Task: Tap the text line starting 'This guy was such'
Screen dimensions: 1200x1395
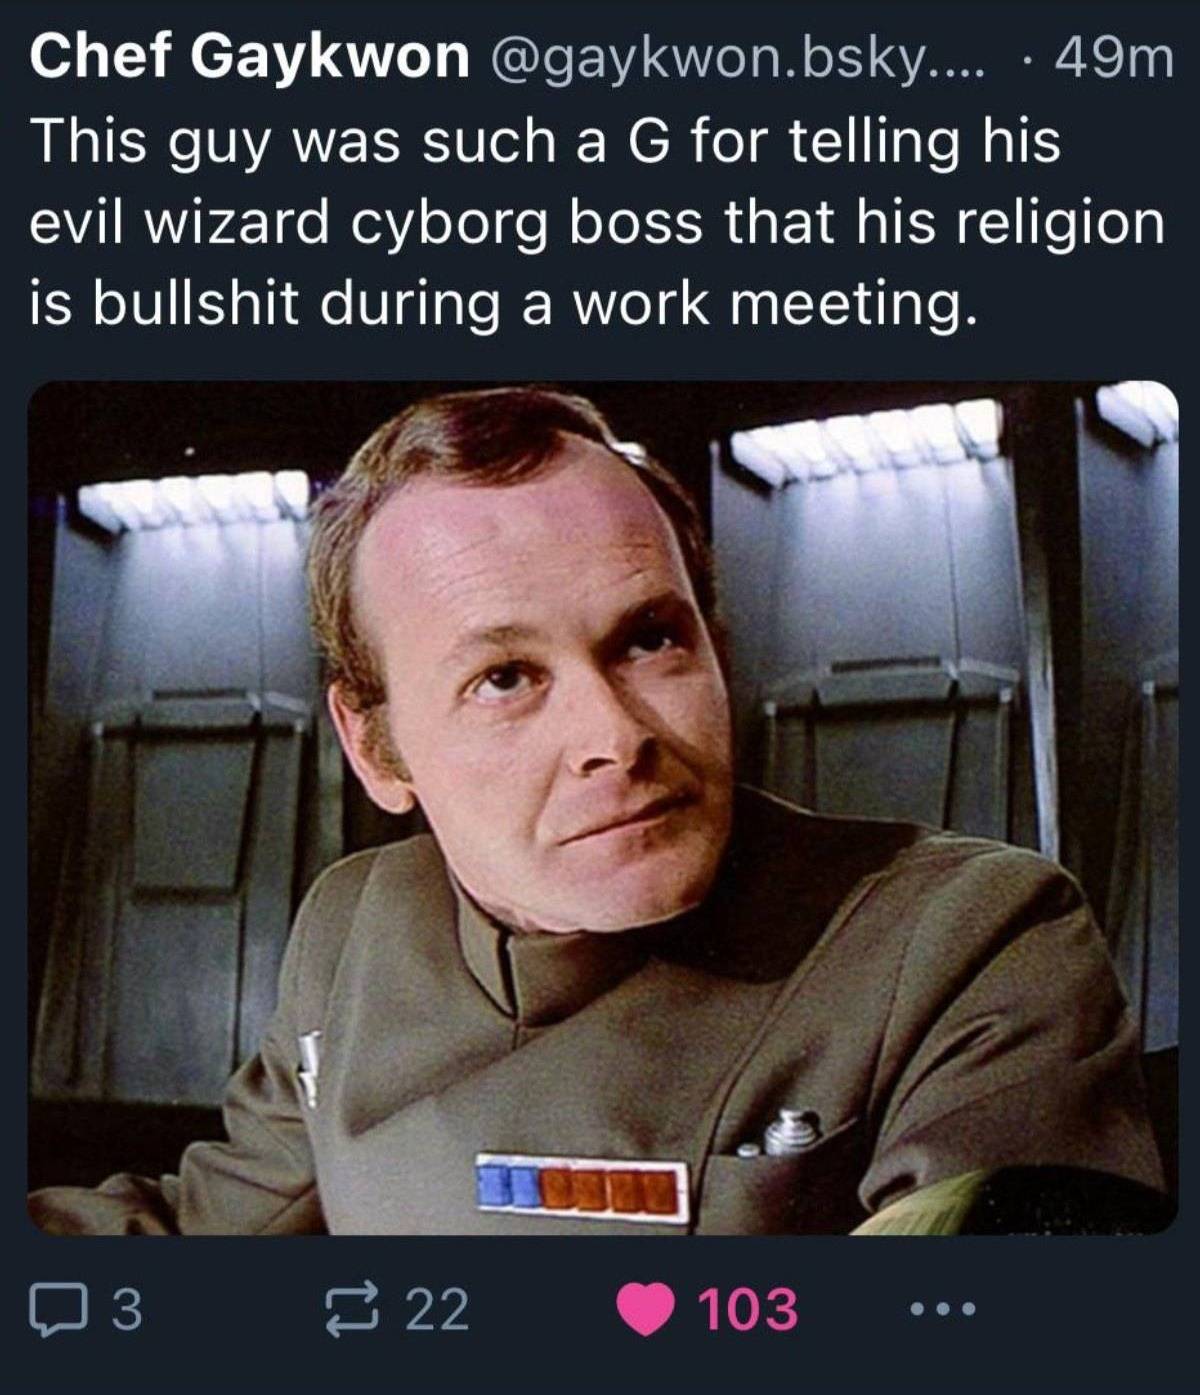Action: click(x=545, y=140)
